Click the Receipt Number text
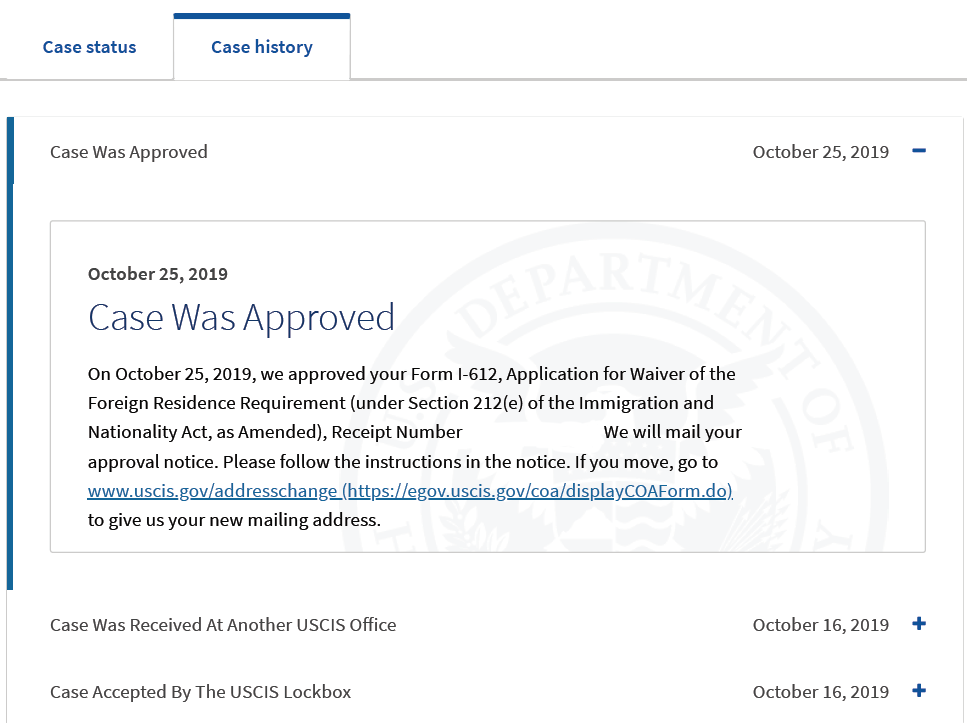This screenshot has height=723, width=967. click(x=397, y=432)
